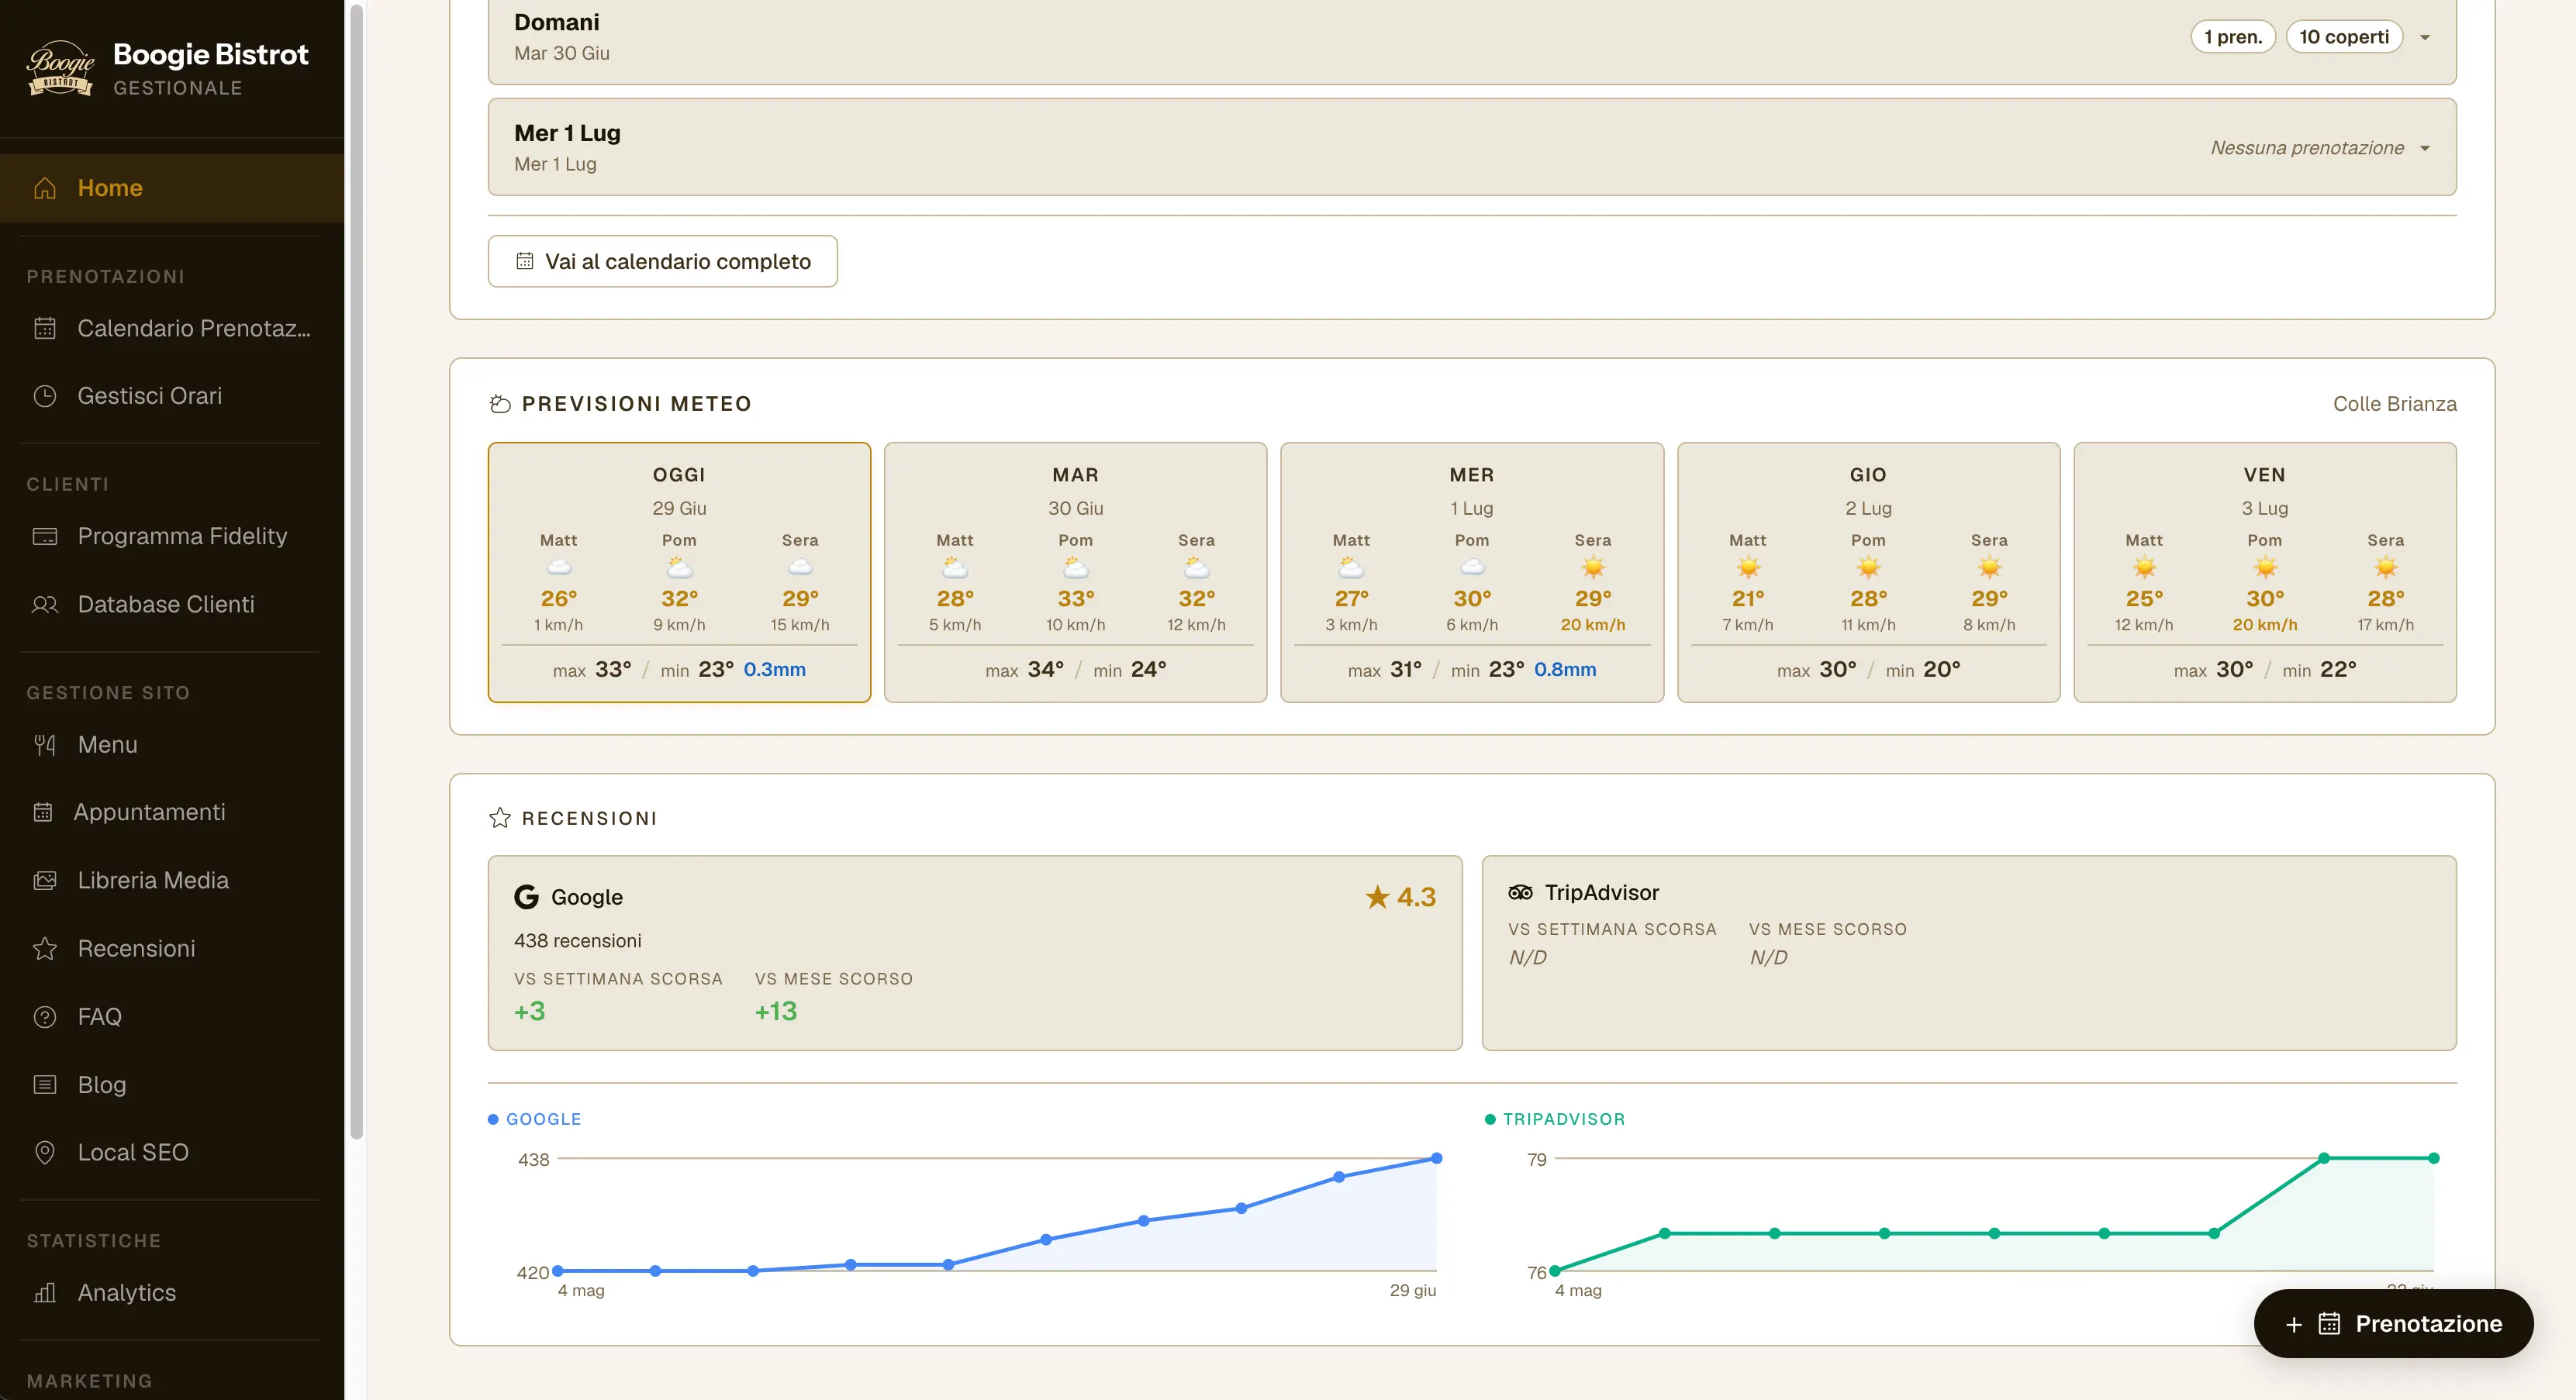Image resolution: width=2576 pixels, height=1400 pixels.
Task: Click the TRIPADVISOR chart legend label
Action: click(x=1564, y=1119)
